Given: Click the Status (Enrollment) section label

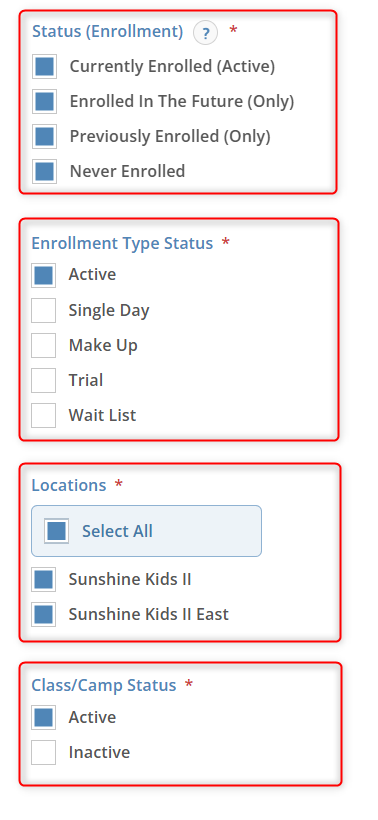Looking at the screenshot, I should [108, 32].
